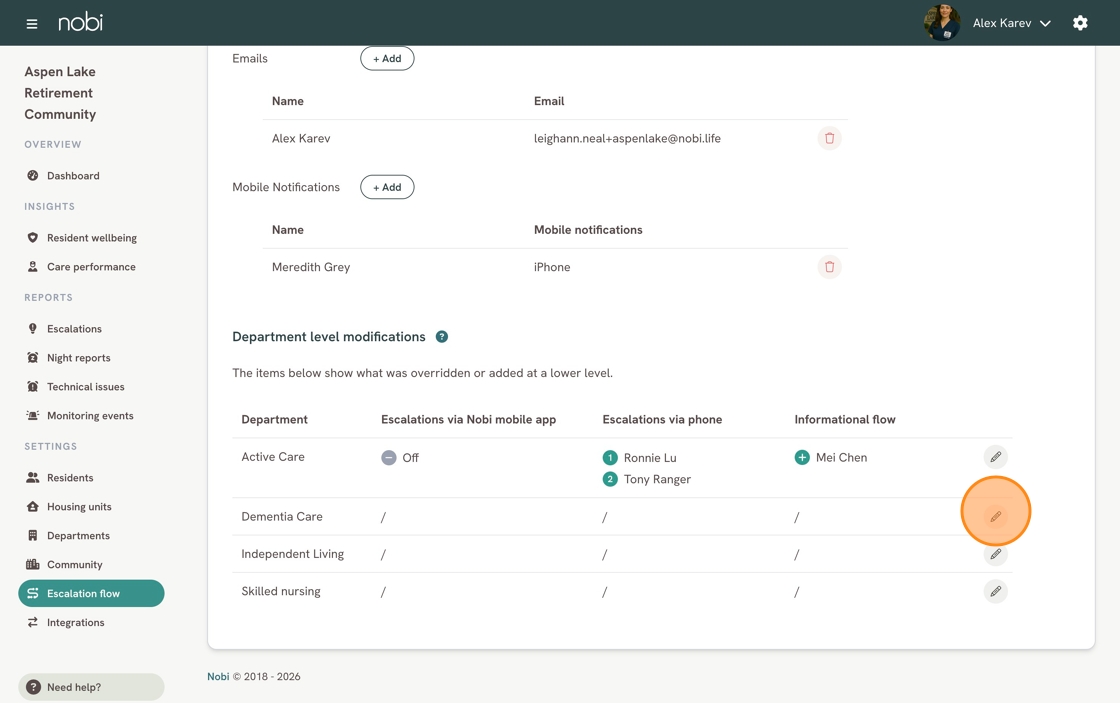Open Integrations settings

point(91,622)
